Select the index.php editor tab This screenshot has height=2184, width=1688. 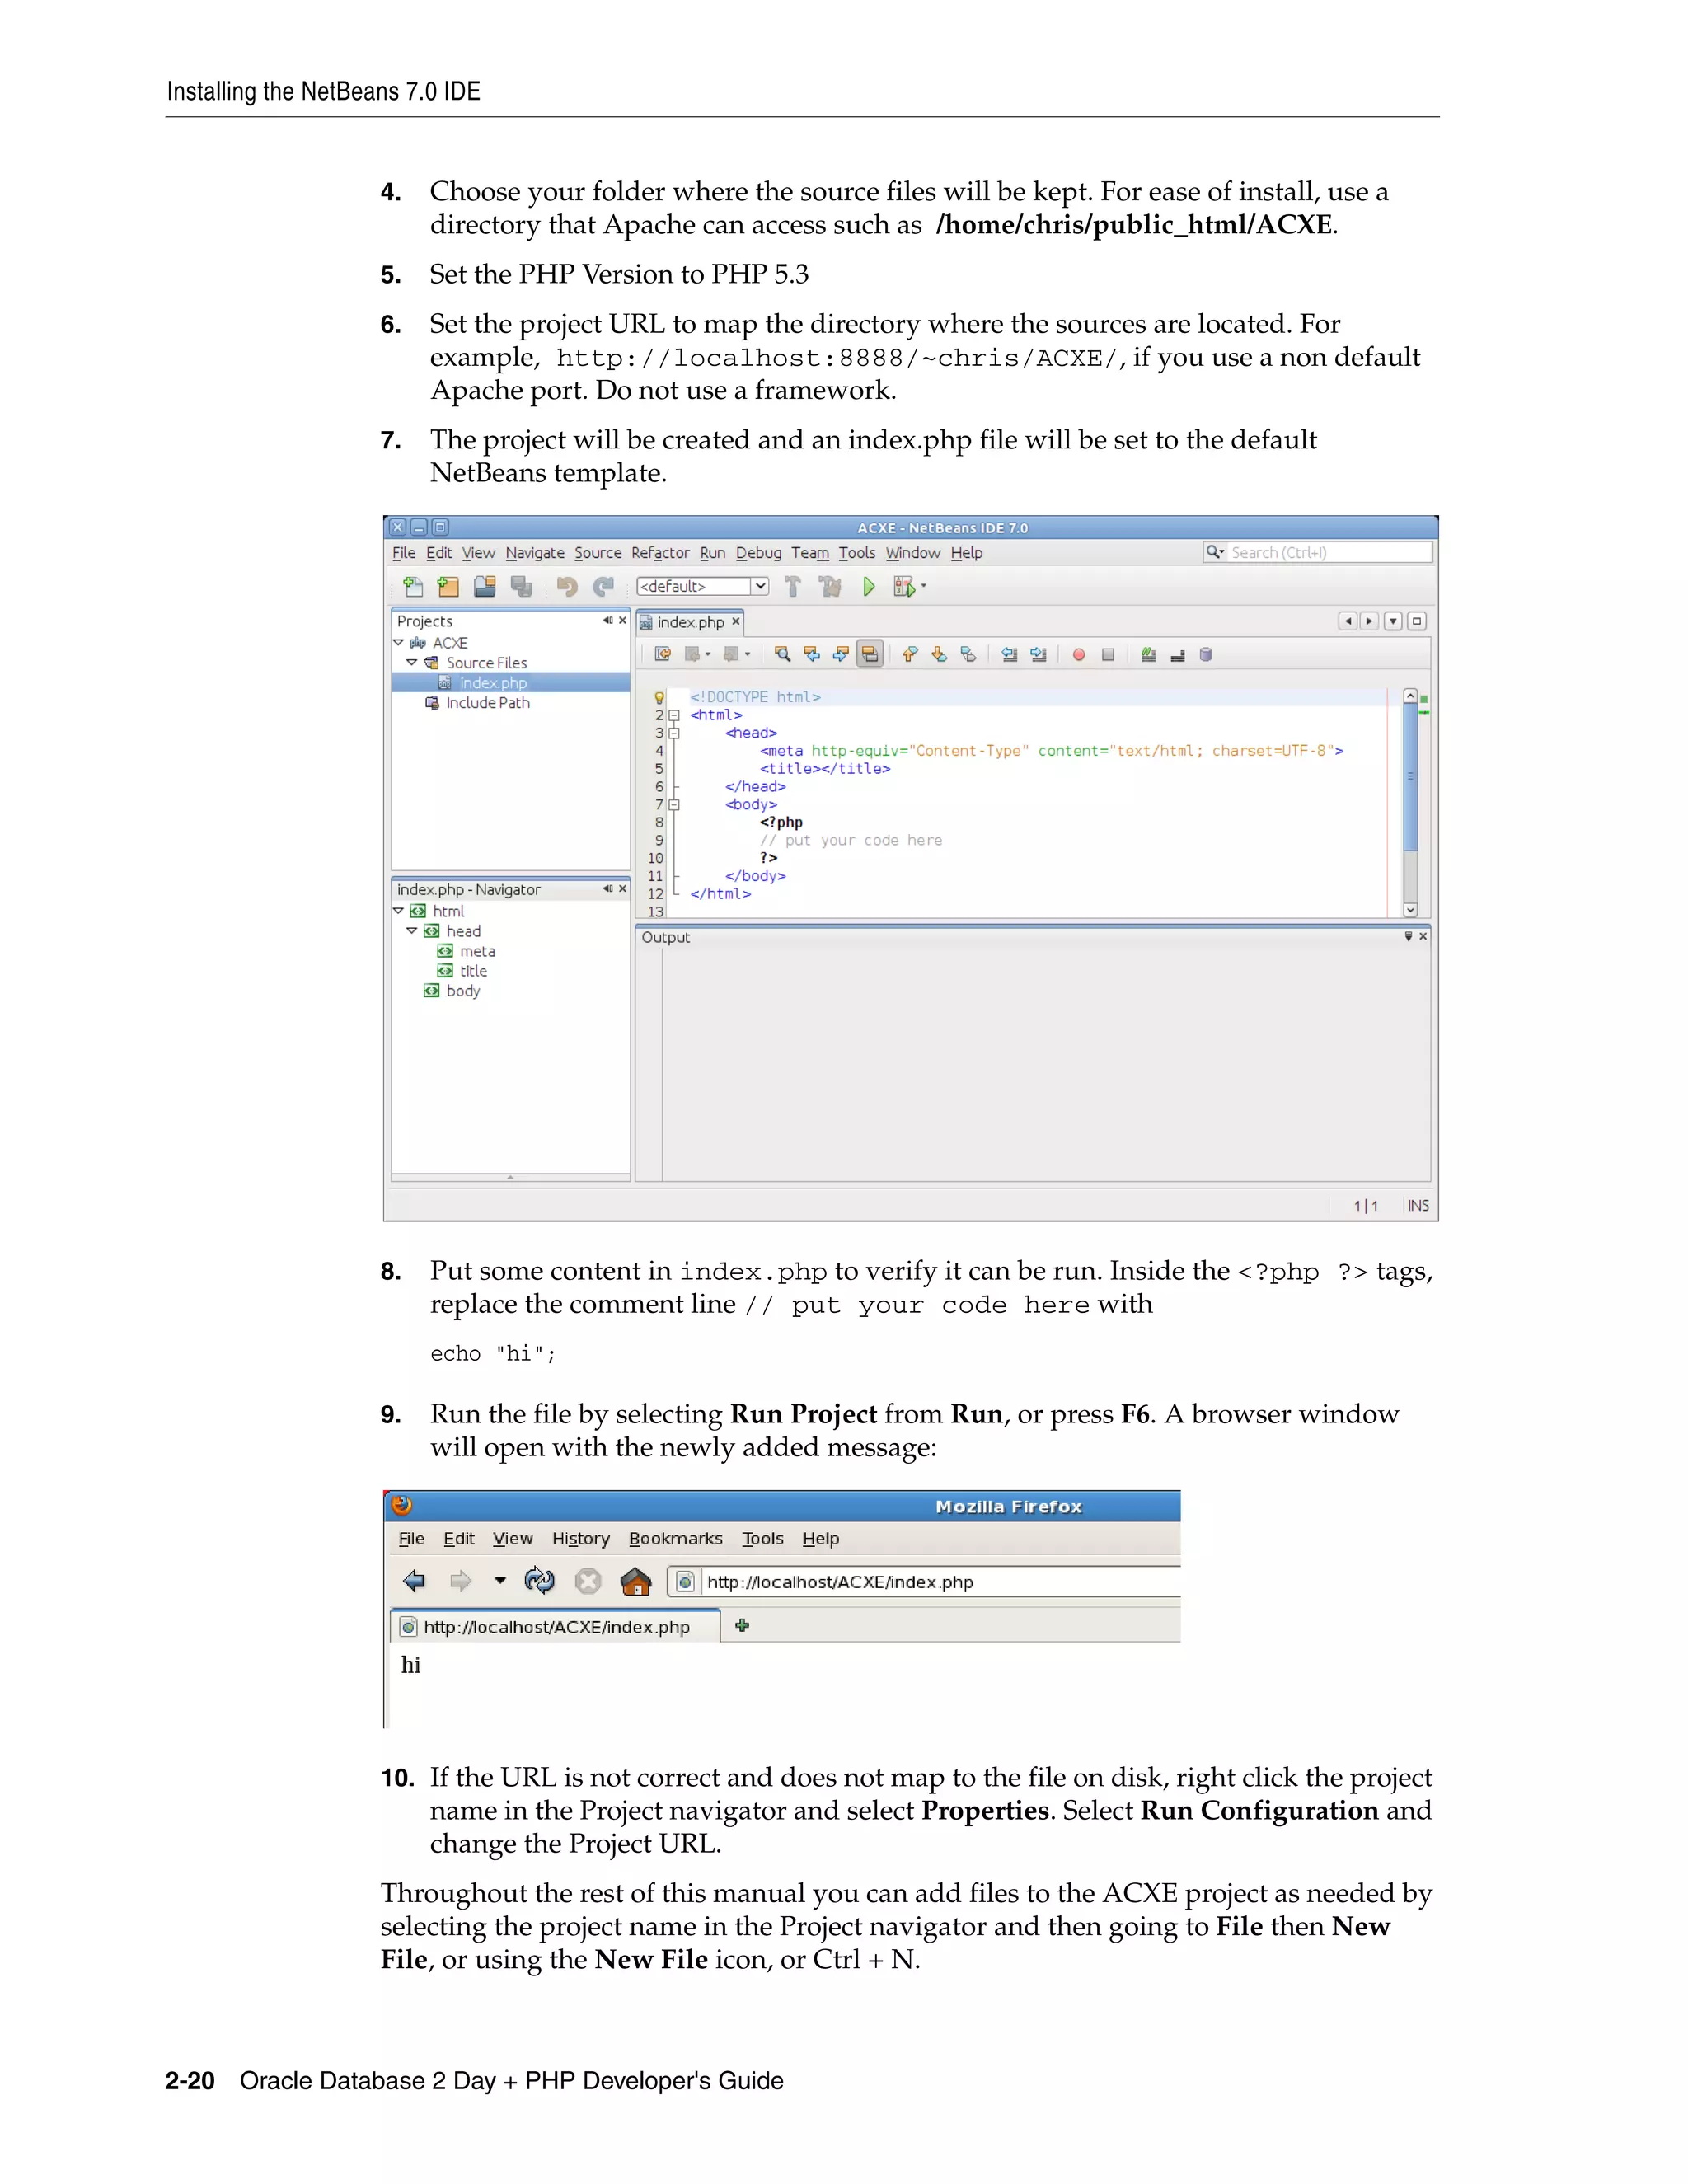click(690, 622)
